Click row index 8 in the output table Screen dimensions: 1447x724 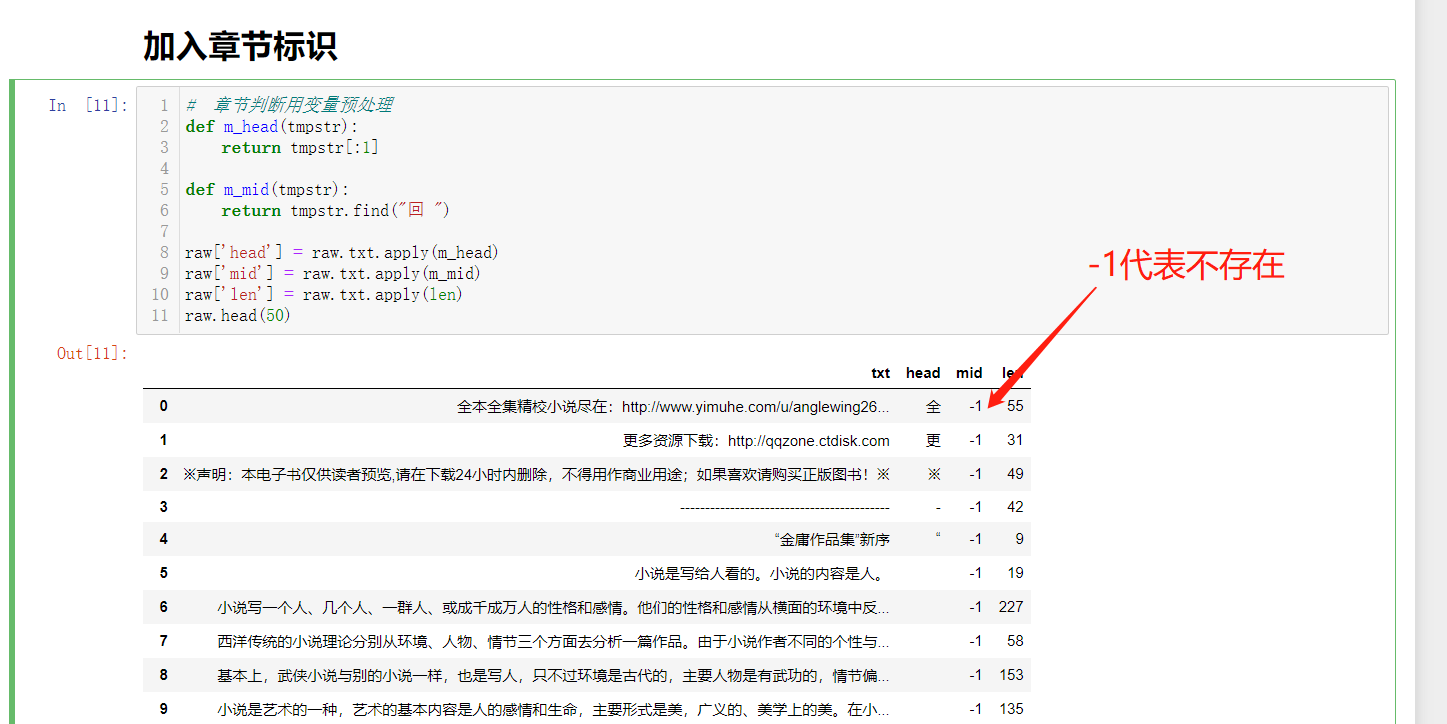click(164, 675)
